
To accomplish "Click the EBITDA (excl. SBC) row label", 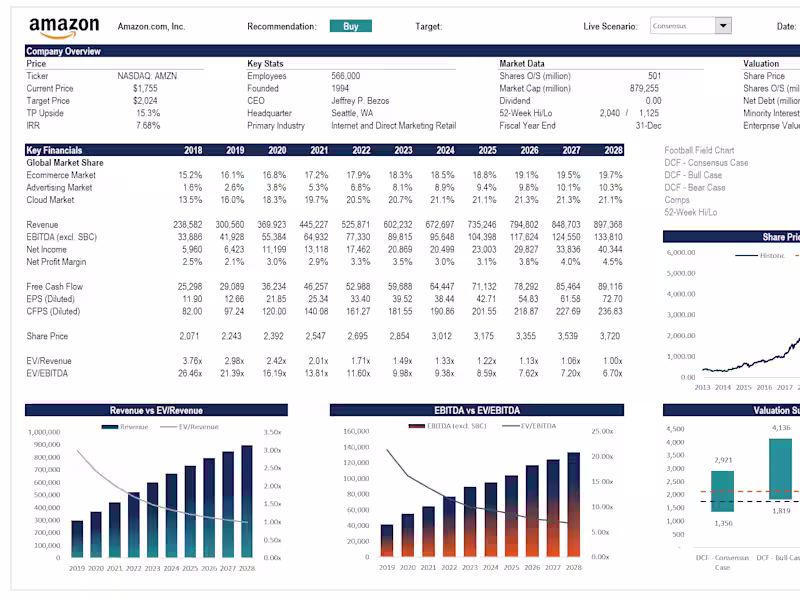I will 61,237.
